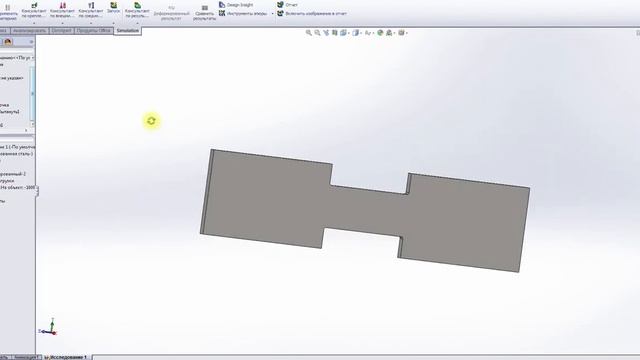640x360 pixels.
Task: Open the results advisor (Консультант по результатам)
Action: click(x=137, y=10)
